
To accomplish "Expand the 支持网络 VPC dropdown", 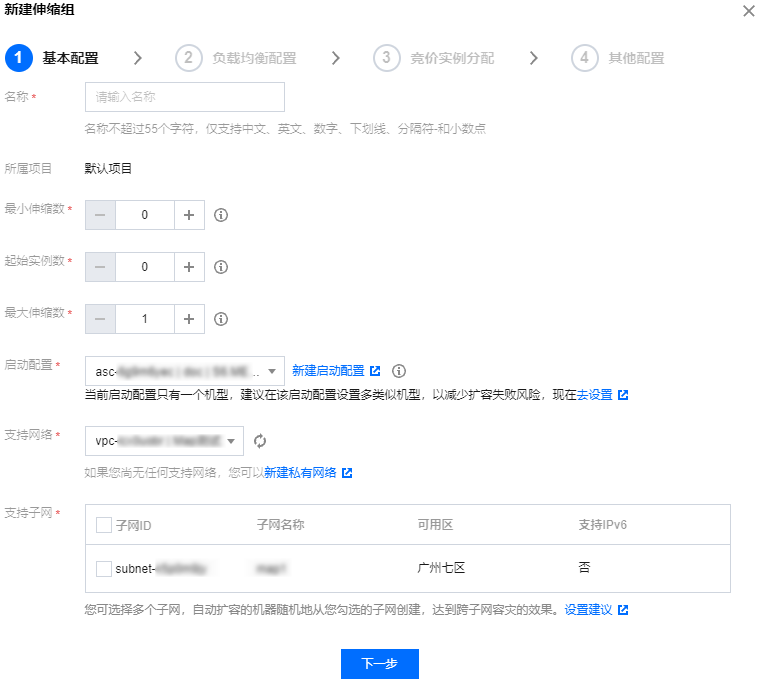I will [164, 440].
